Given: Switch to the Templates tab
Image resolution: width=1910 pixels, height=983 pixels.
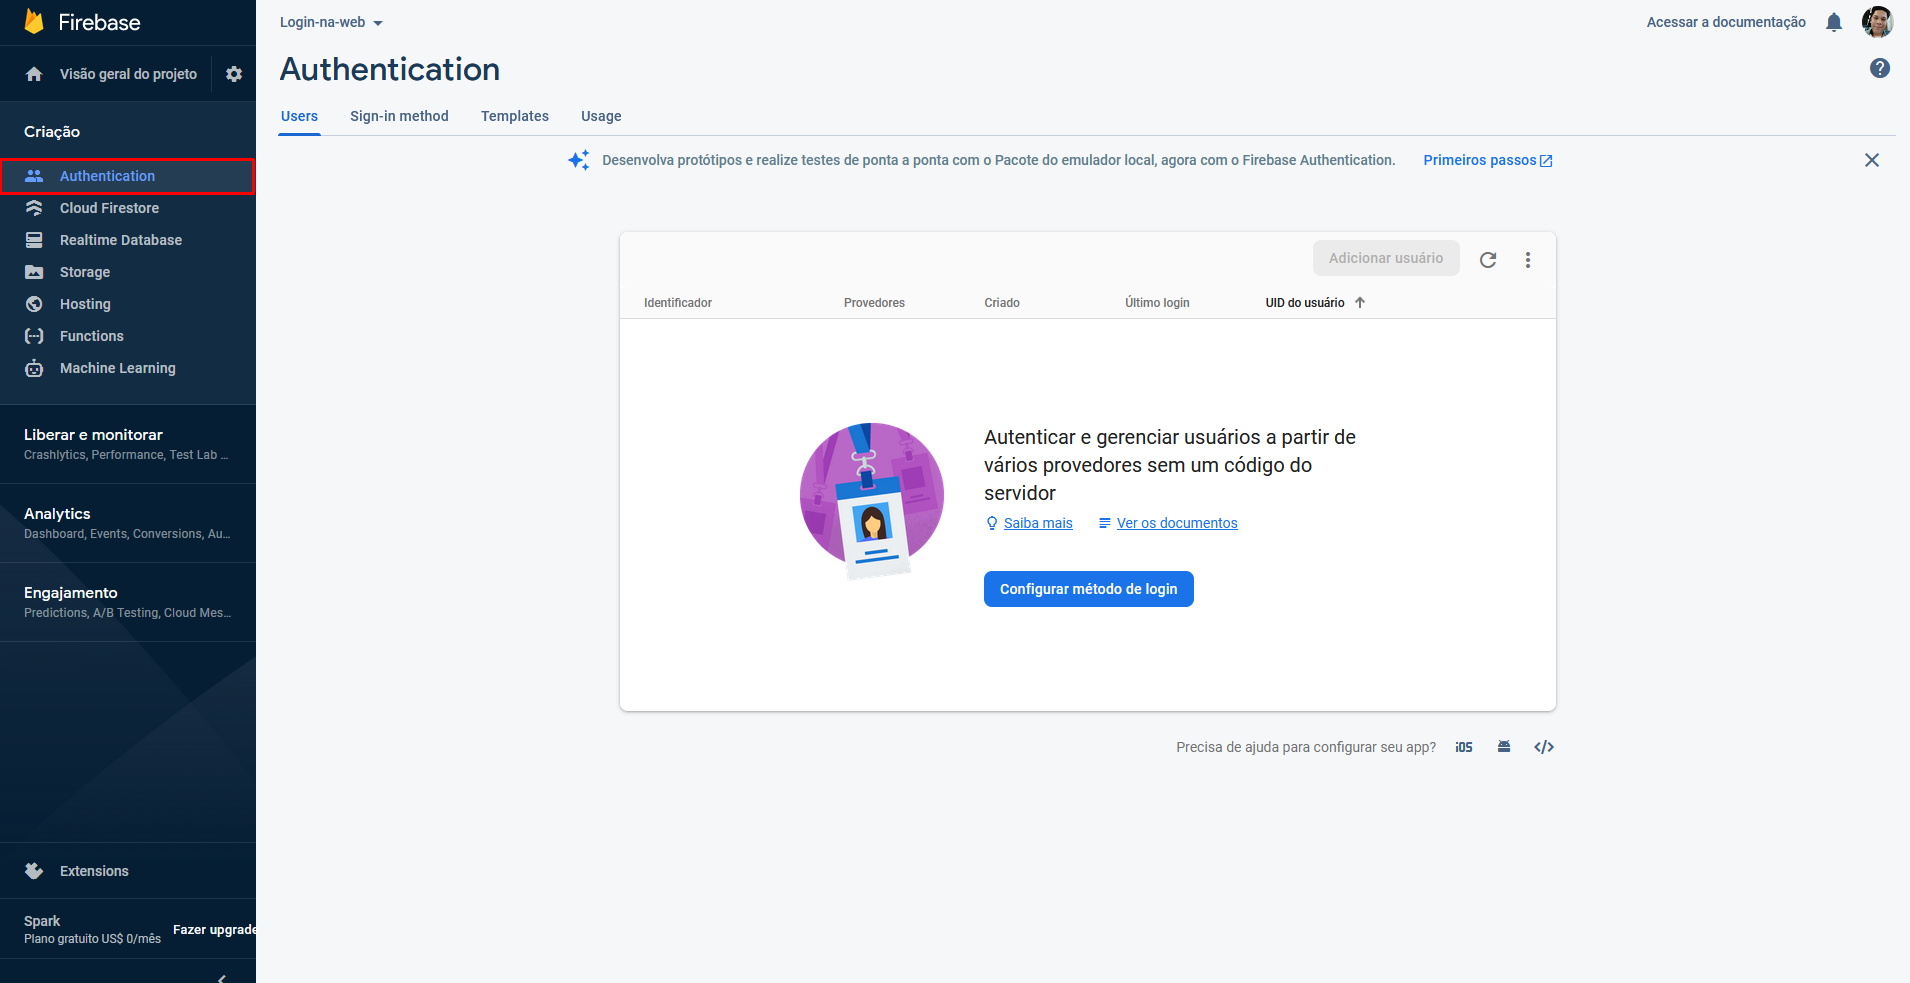Looking at the screenshot, I should point(515,116).
